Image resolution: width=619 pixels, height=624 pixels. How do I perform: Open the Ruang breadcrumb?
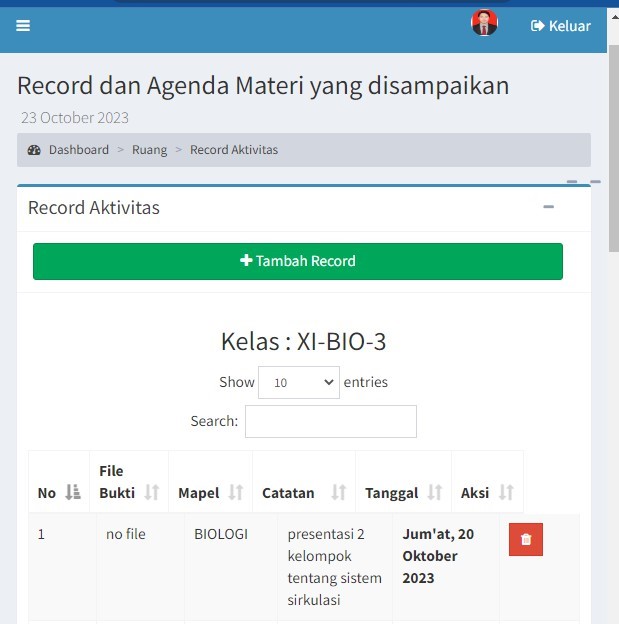click(x=149, y=150)
